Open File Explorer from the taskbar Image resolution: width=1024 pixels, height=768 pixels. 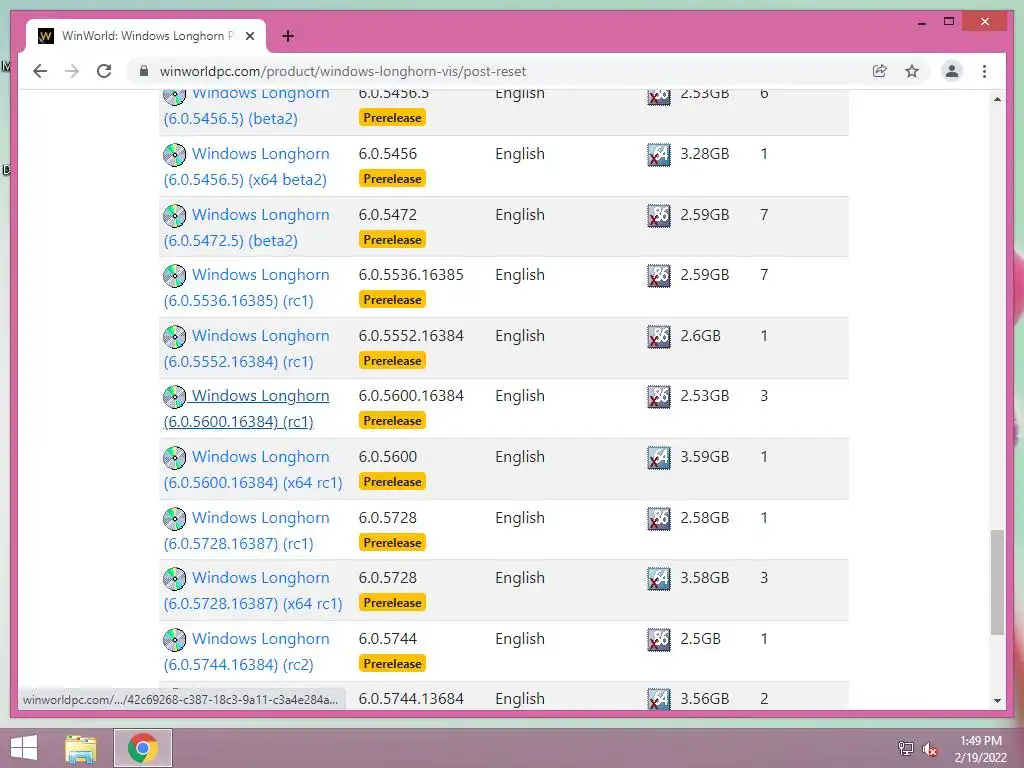click(x=81, y=748)
